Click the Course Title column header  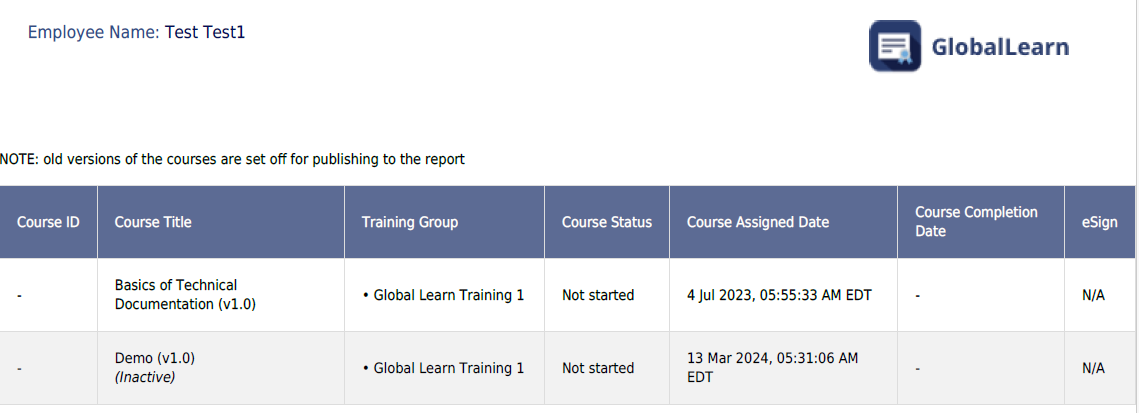click(221, 222)
